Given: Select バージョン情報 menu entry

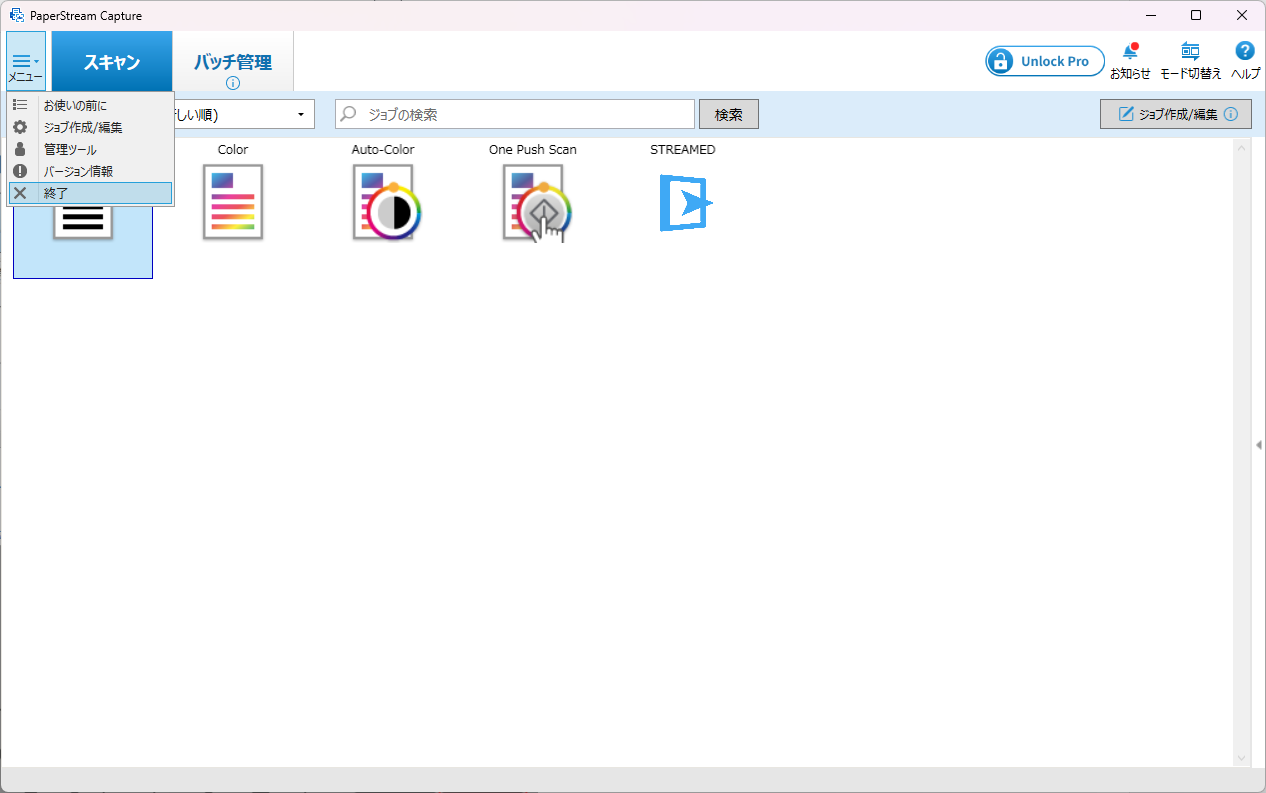Looking at the screenshot, I should (78, 171).
